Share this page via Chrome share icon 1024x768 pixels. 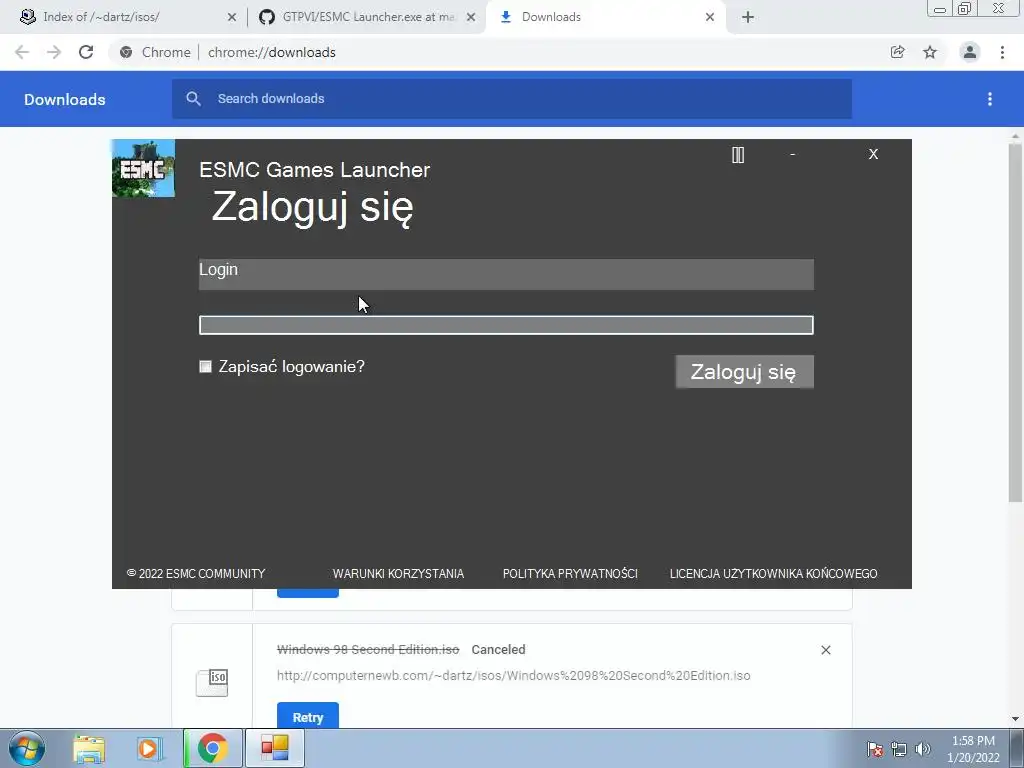click(x=898, y=52)
